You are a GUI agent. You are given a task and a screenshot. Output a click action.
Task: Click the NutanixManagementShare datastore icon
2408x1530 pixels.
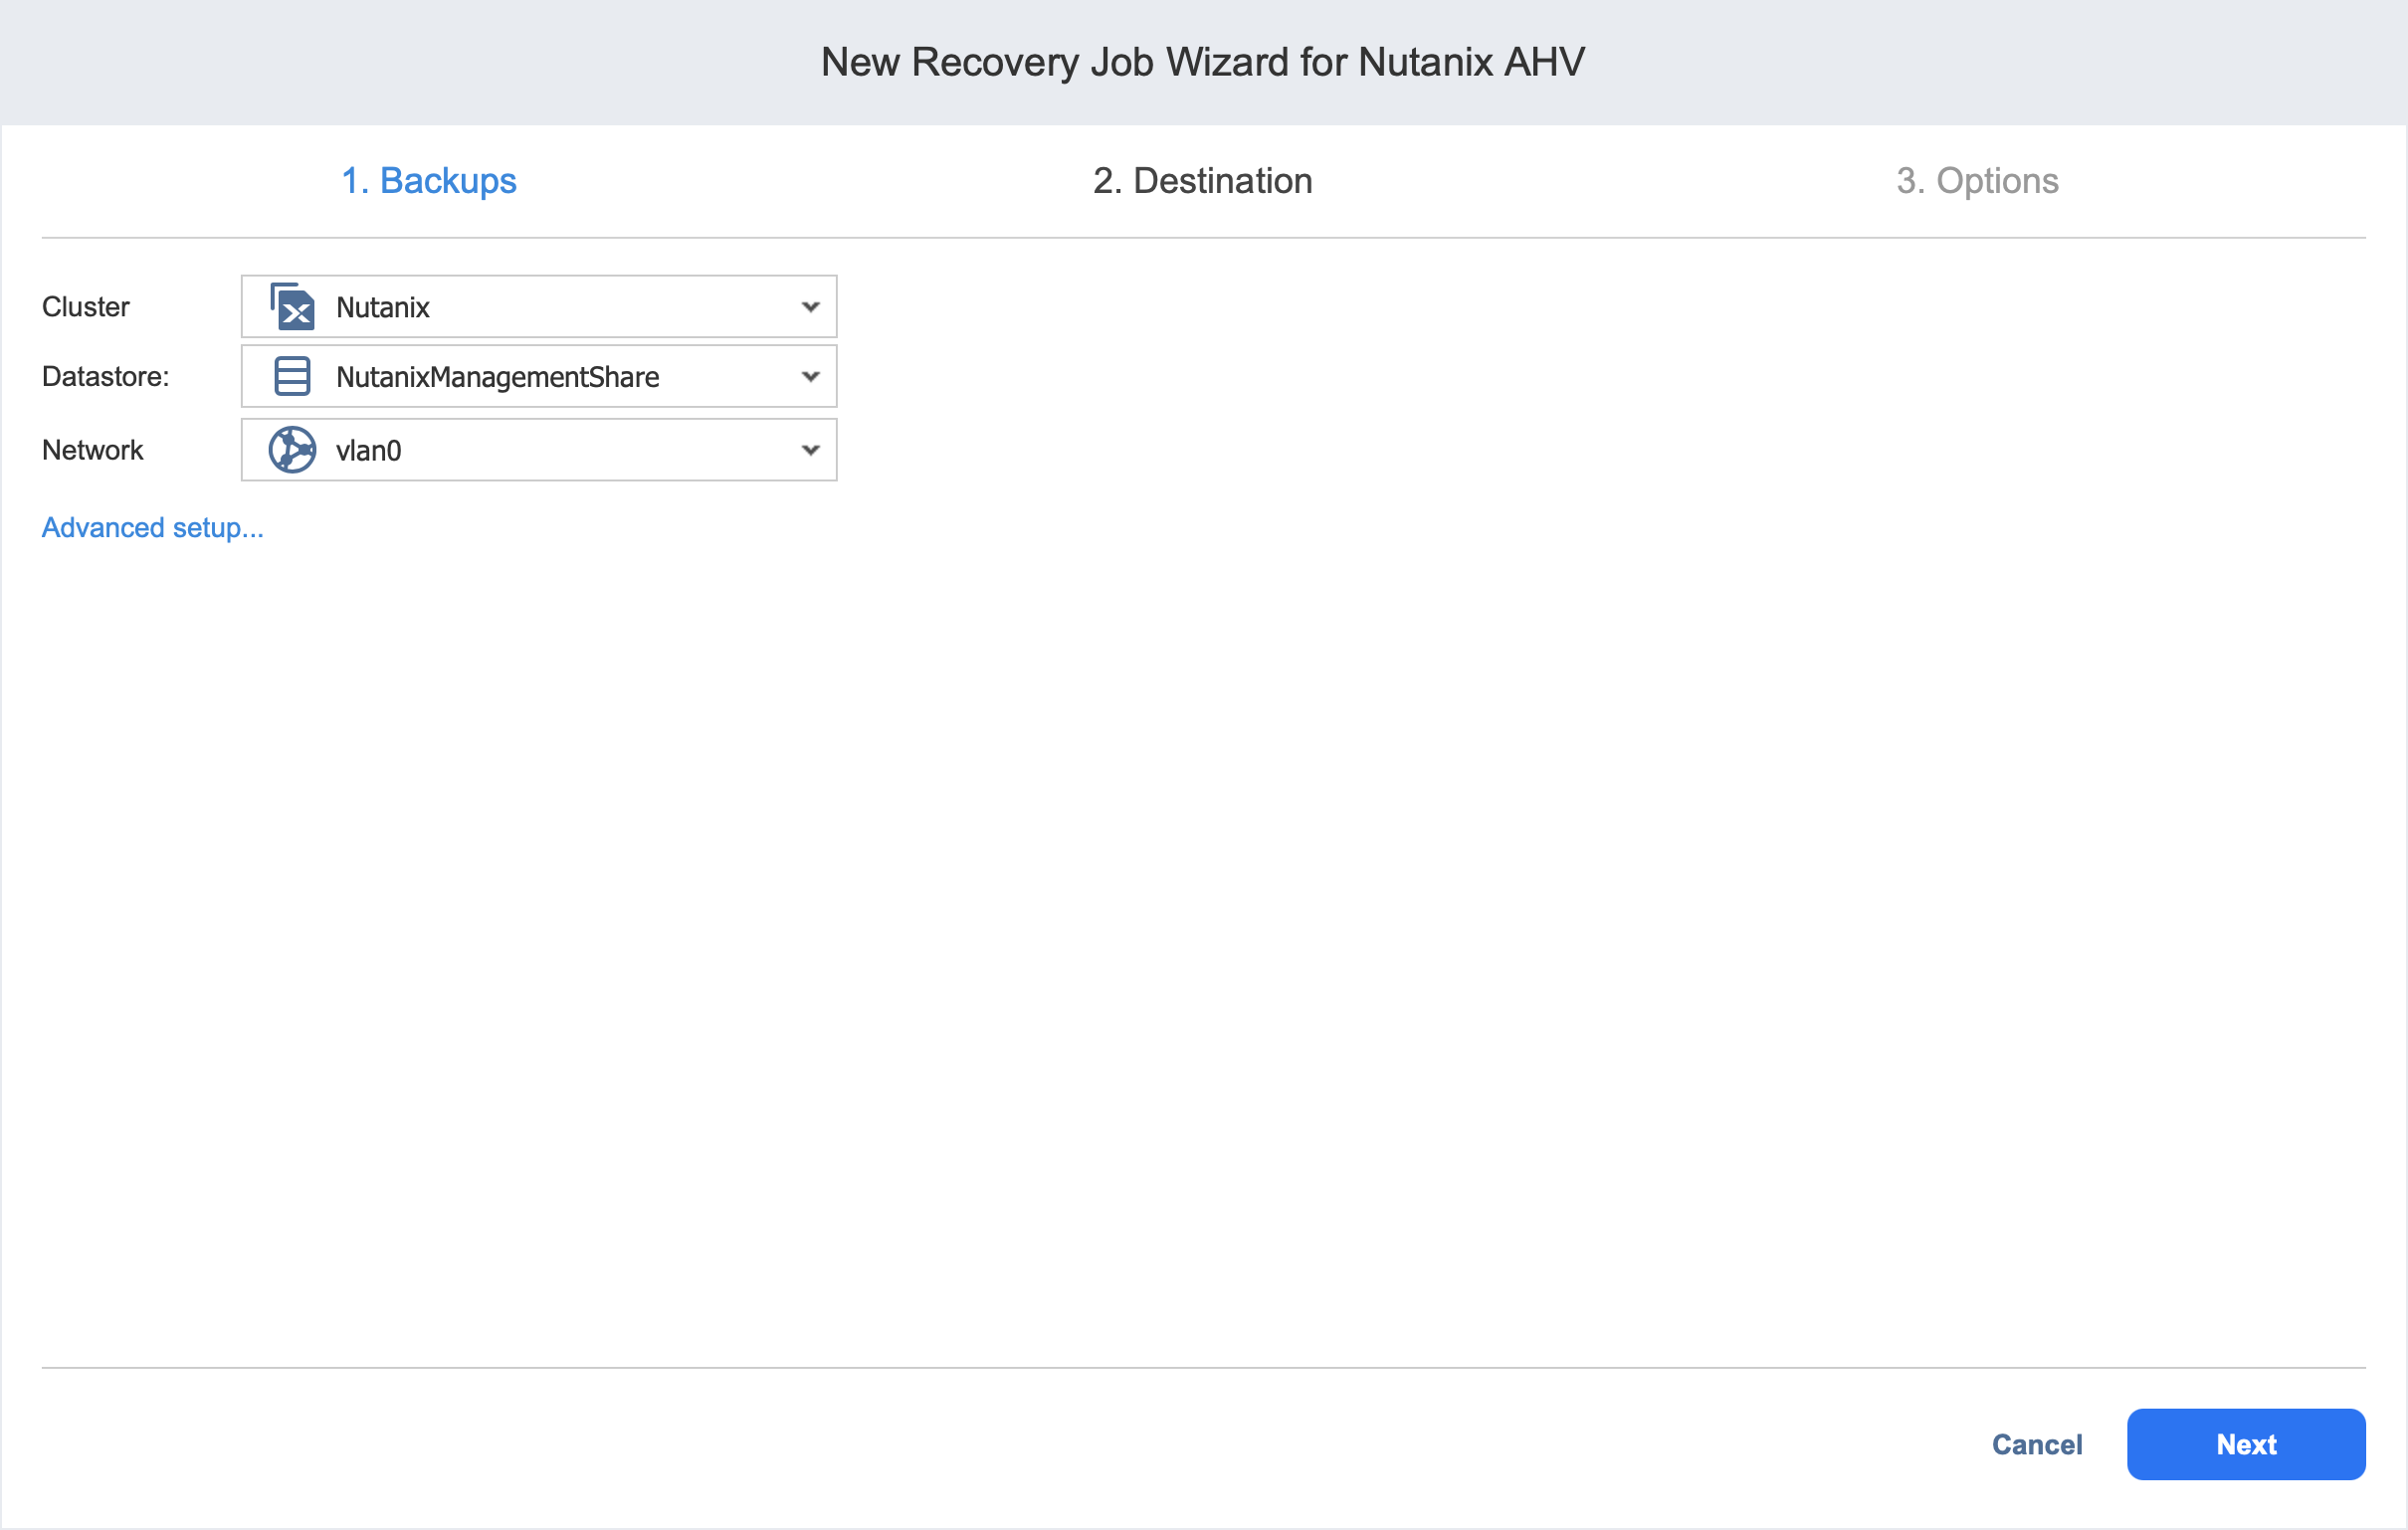coord(292,376)
